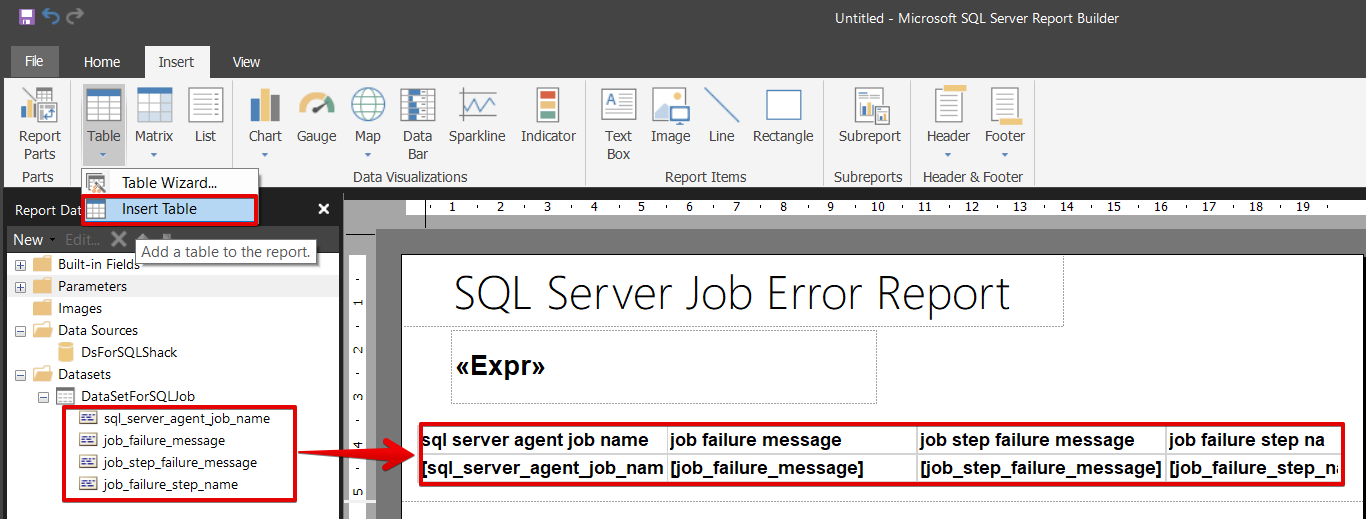The width and height of the screenshot is (1366, 519).
Task: Expand the Matrix dropdown arrow
Action: pyautogui.click(x=154, y=155)
